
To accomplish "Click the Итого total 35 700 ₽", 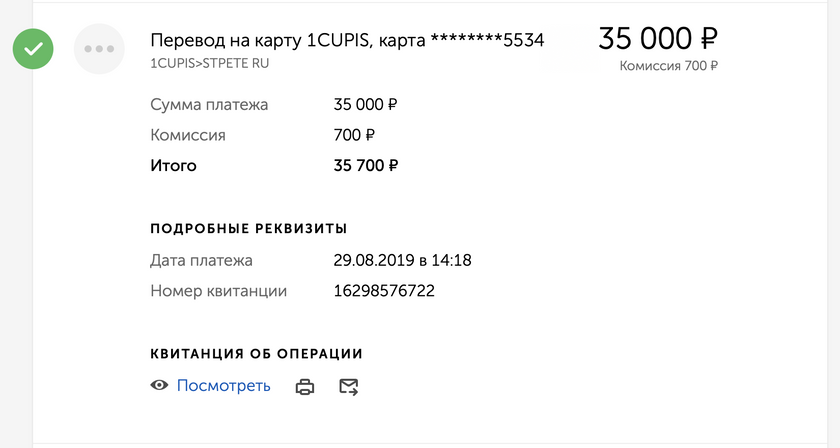I will point(366,165).
